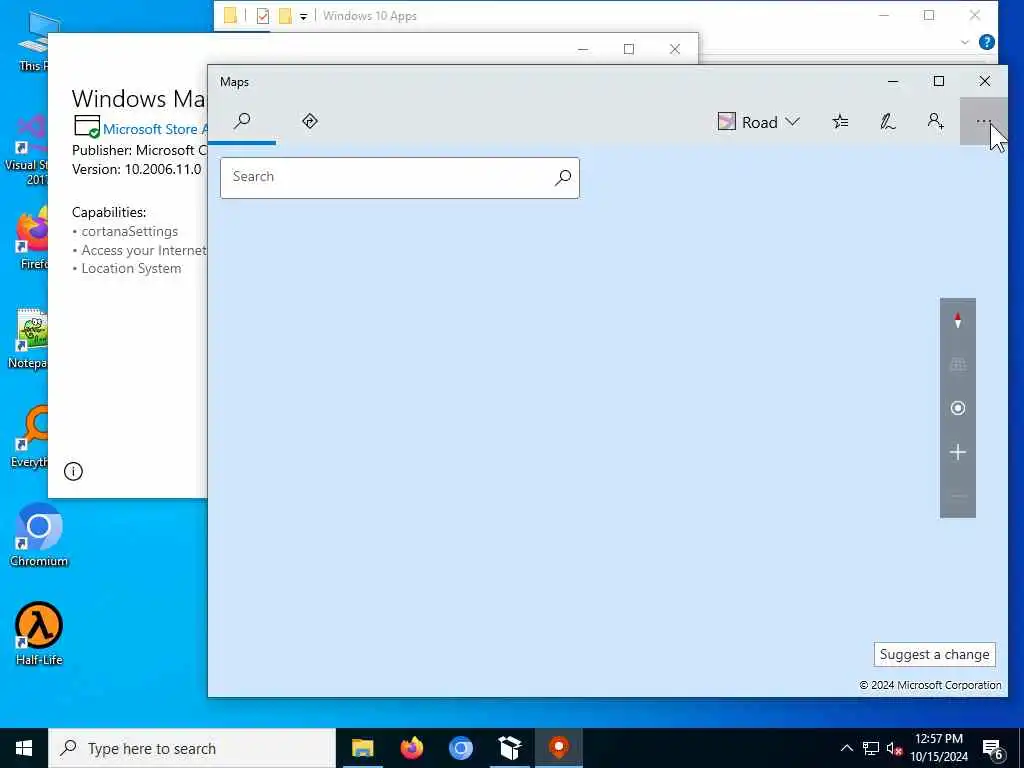Click the sign-in account icon in Maps
This screenshot has width=1024, height=768.
[x=935, y=121]
